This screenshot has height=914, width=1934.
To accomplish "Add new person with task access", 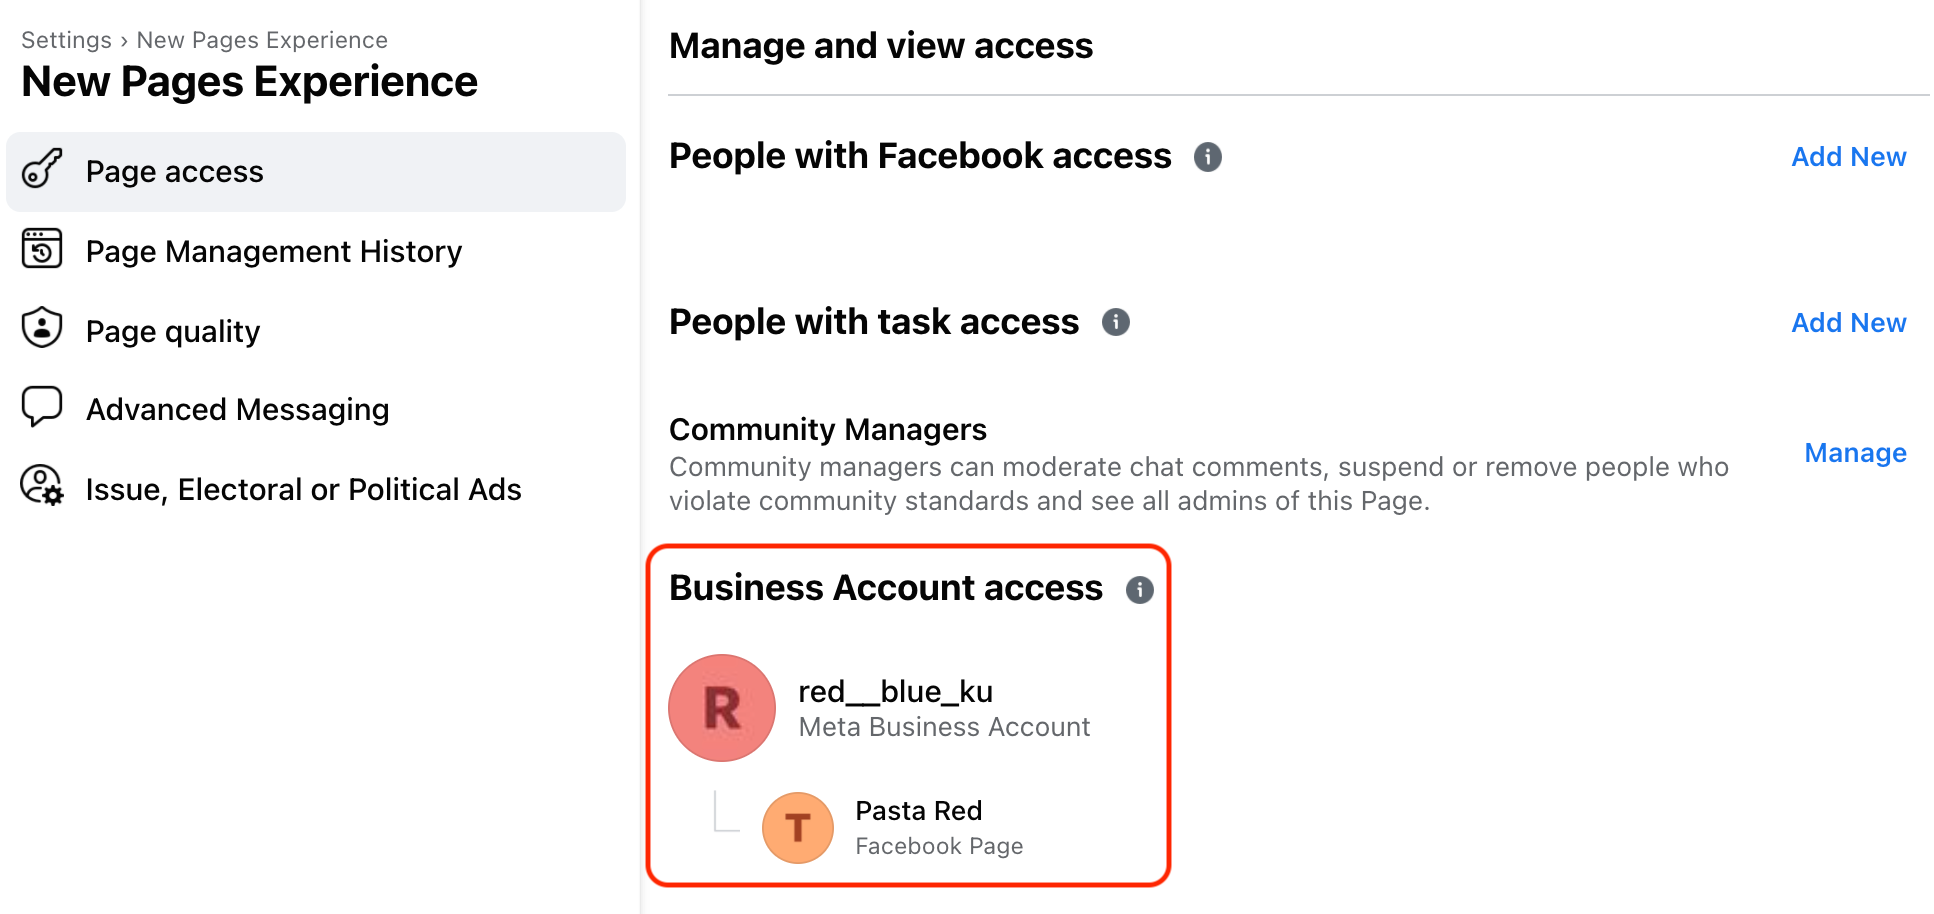I will coord(1848,323).
